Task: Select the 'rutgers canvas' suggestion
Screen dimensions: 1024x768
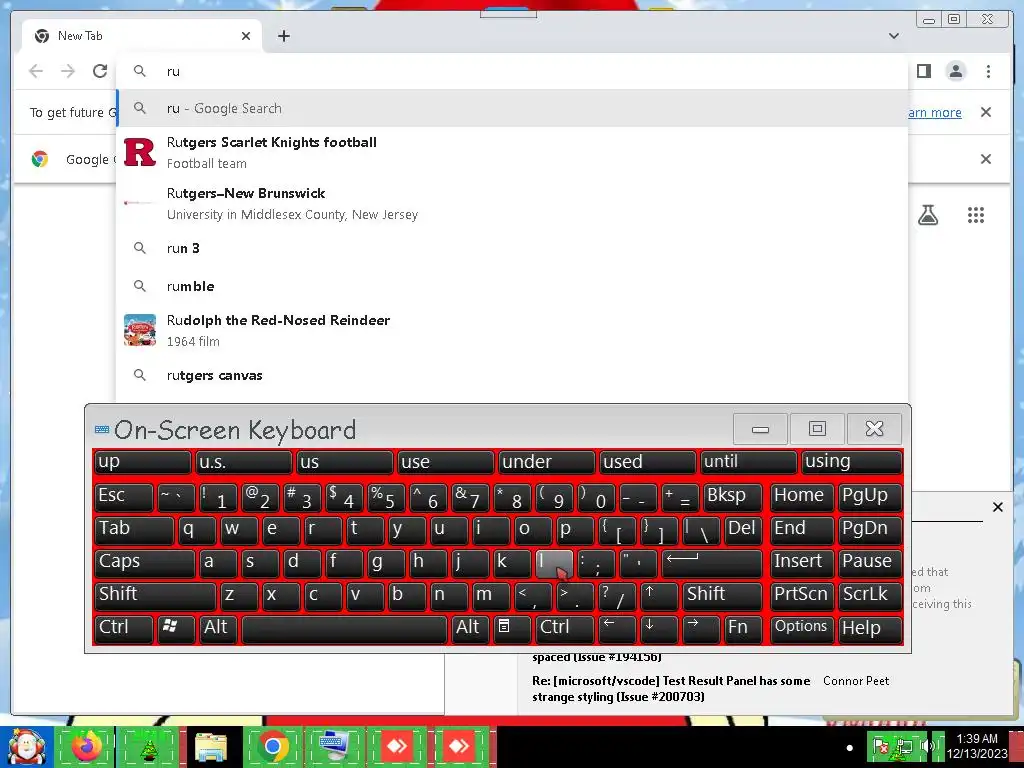Action: point(512,376)
